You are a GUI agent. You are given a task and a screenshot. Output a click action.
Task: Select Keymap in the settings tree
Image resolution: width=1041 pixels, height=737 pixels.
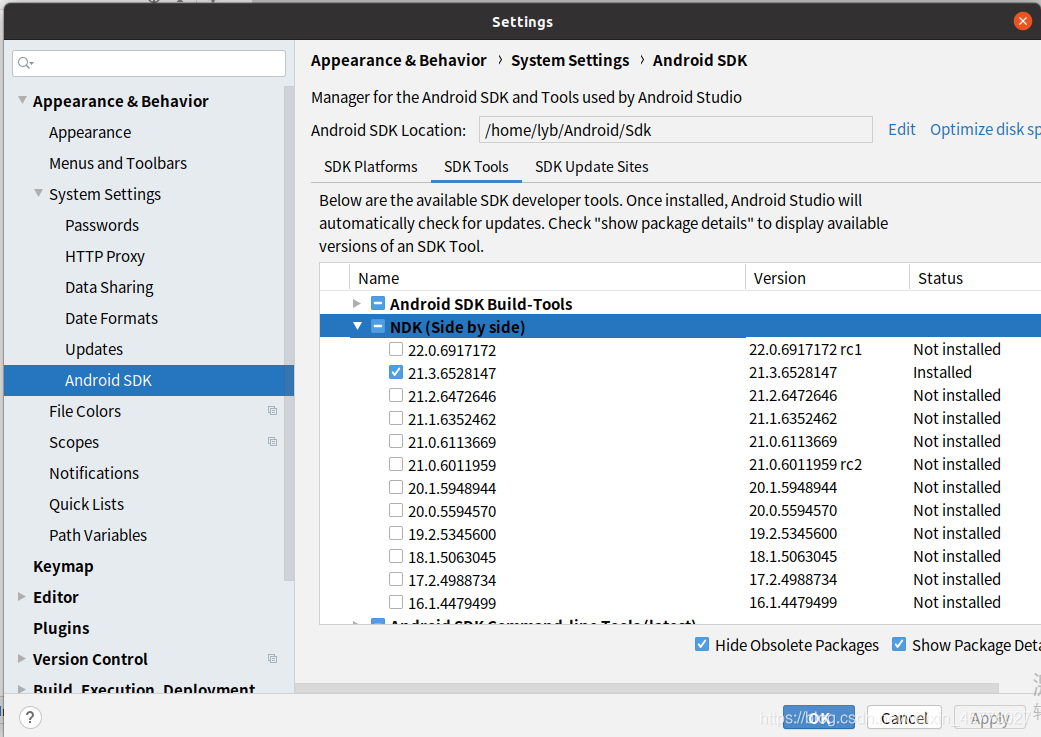point(64,566)
